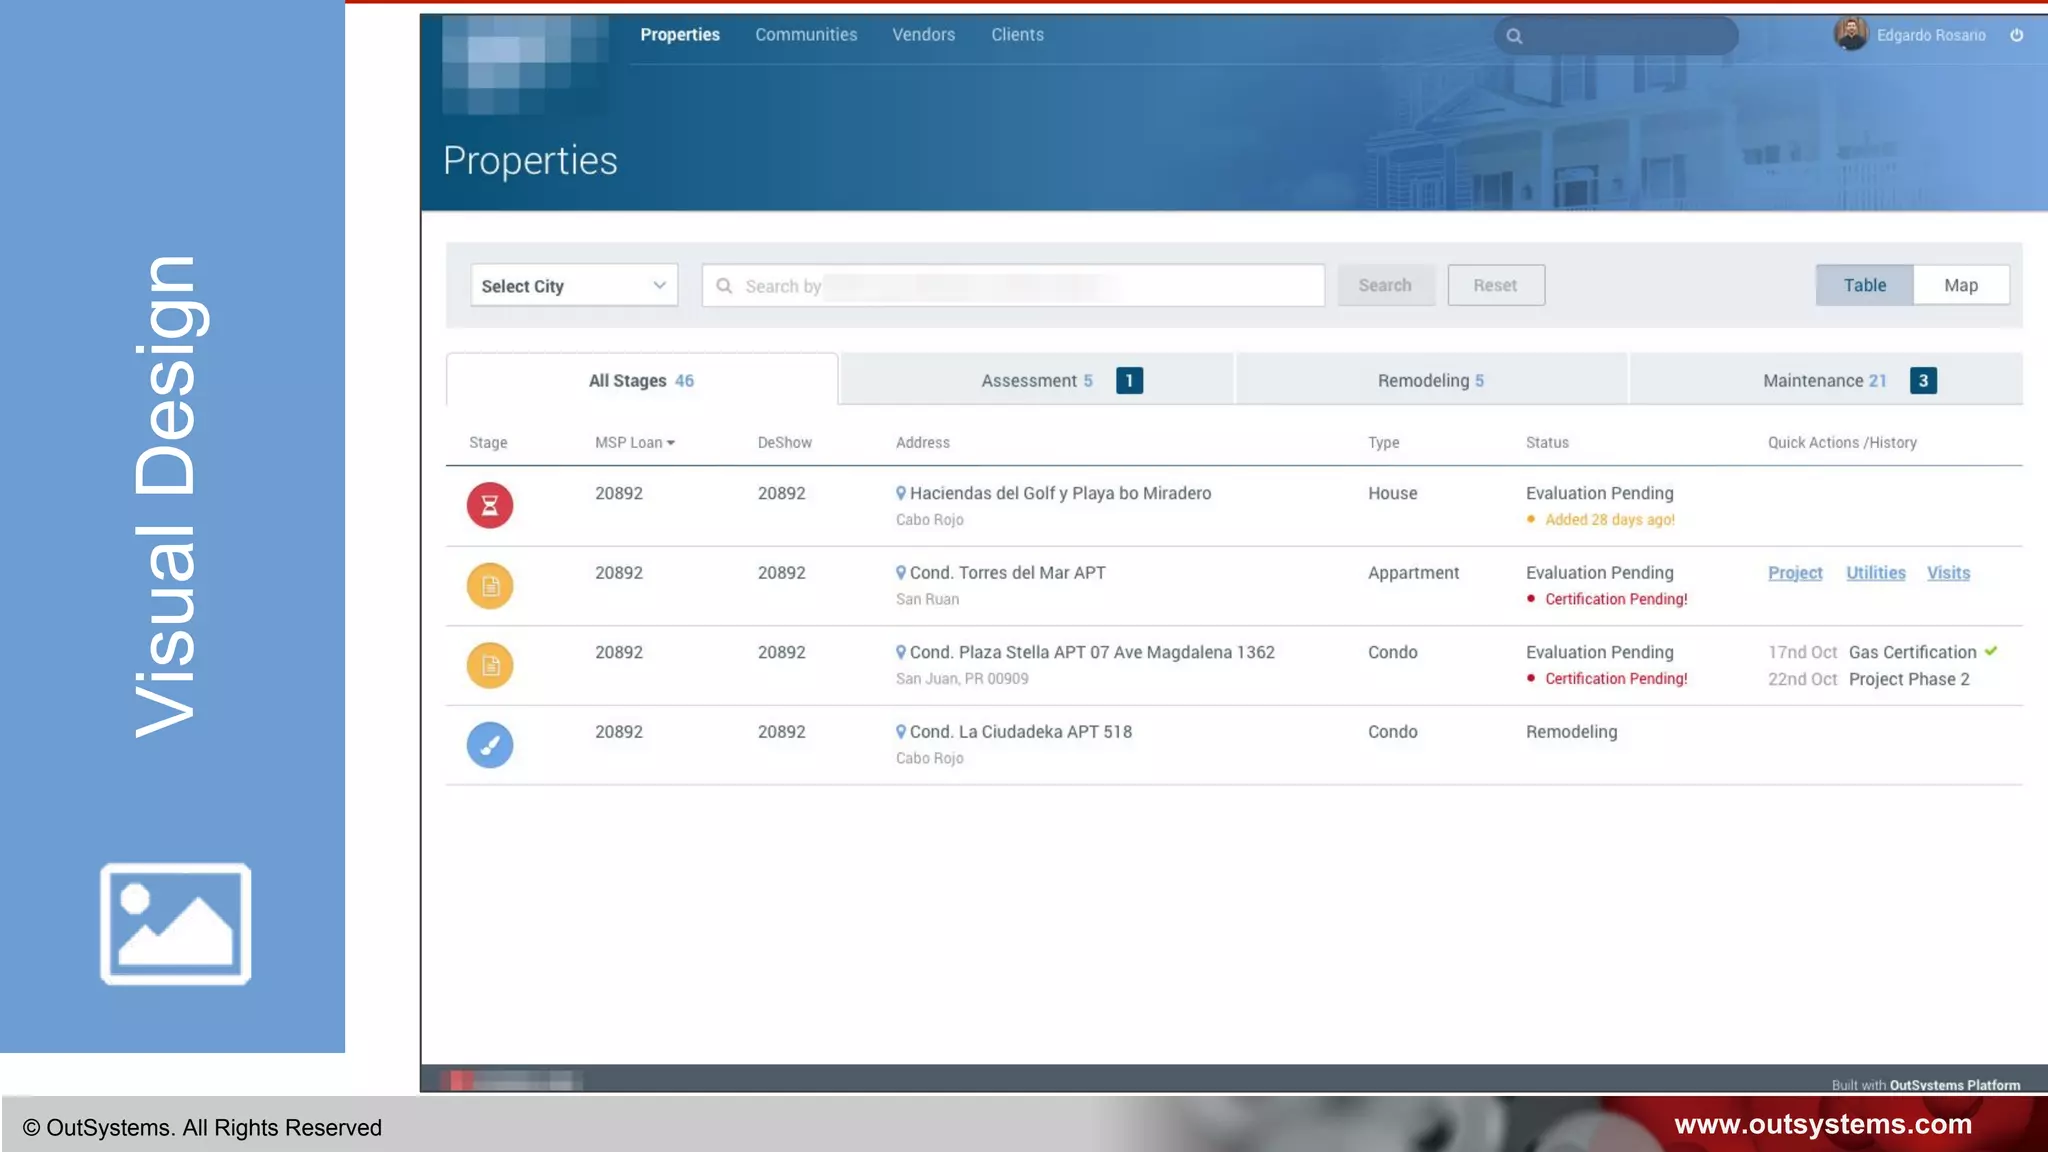Click Edgardo Rosario's avatar picture
The width and height of the screenshot is (2048, 1152).
[1850, 34]
